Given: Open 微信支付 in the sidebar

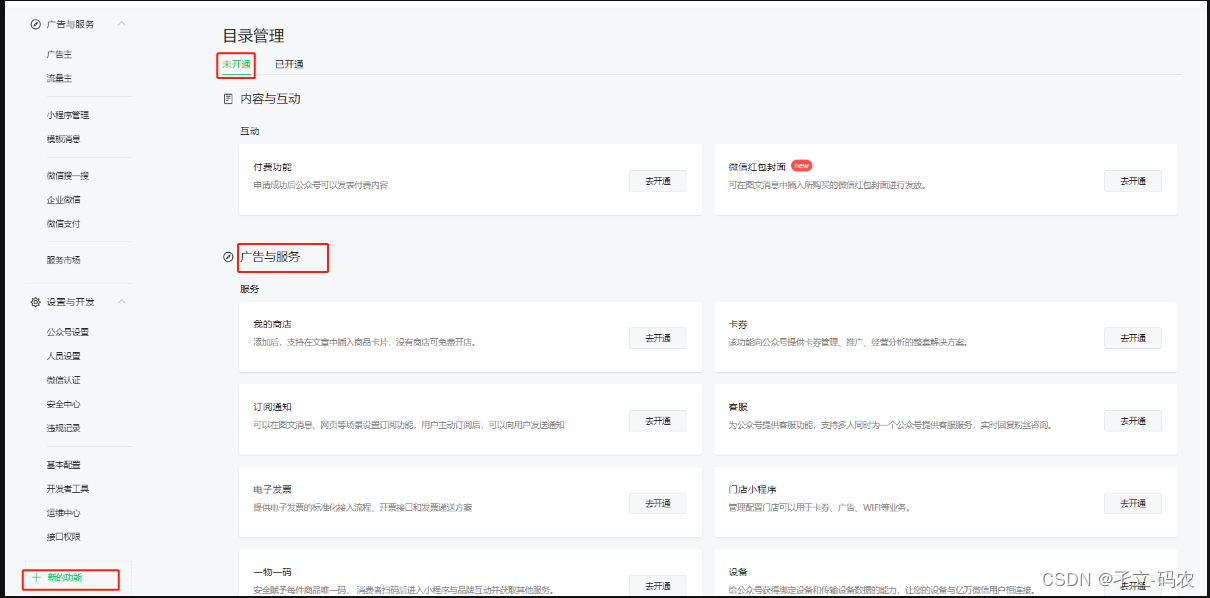Looking at the screenshot, I should pos(63,224).
